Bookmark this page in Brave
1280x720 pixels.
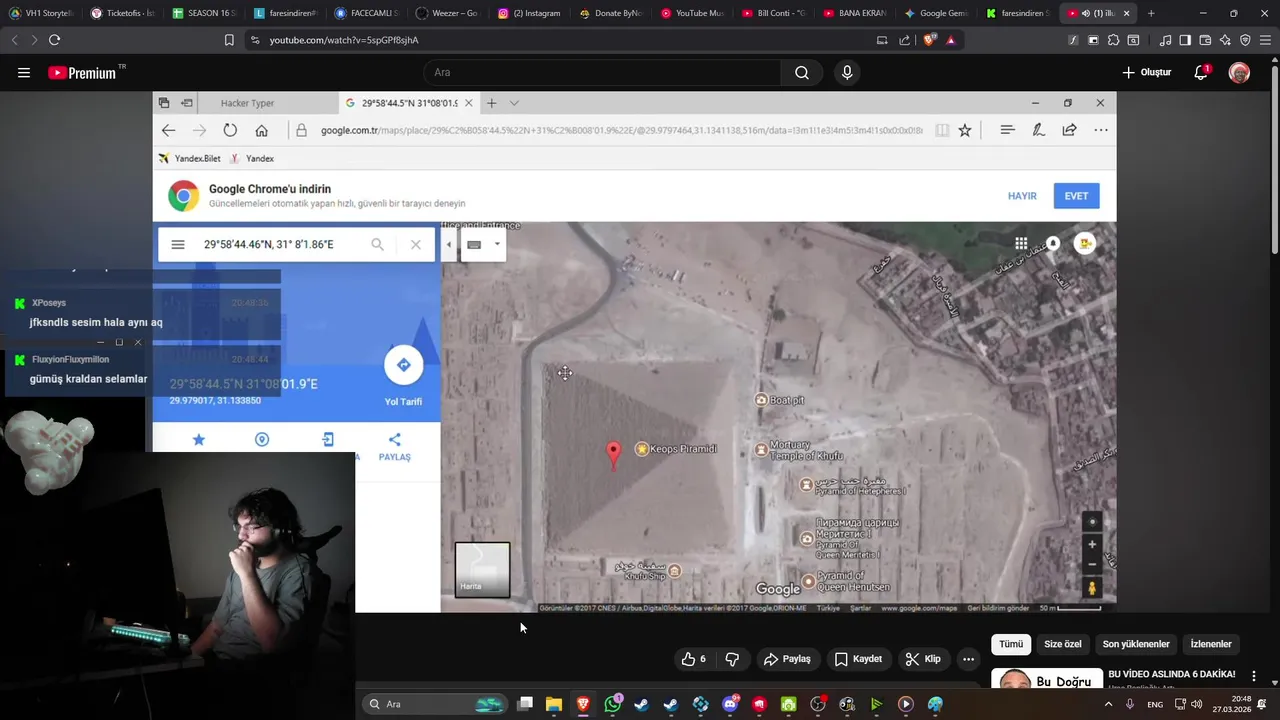(x=229, y=40)
